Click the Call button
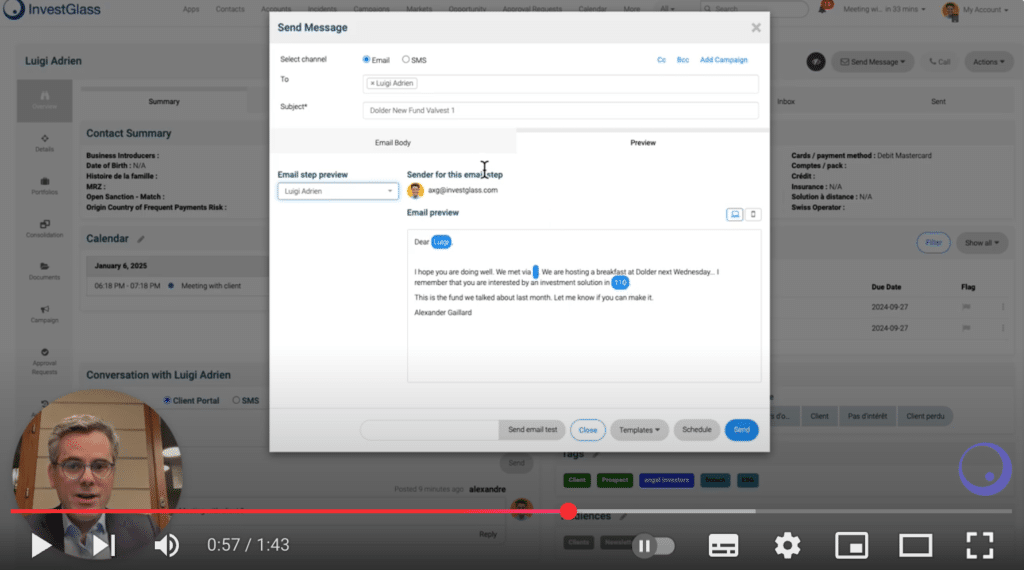This screenshot has height=570, width=1024. pos(939,62)
